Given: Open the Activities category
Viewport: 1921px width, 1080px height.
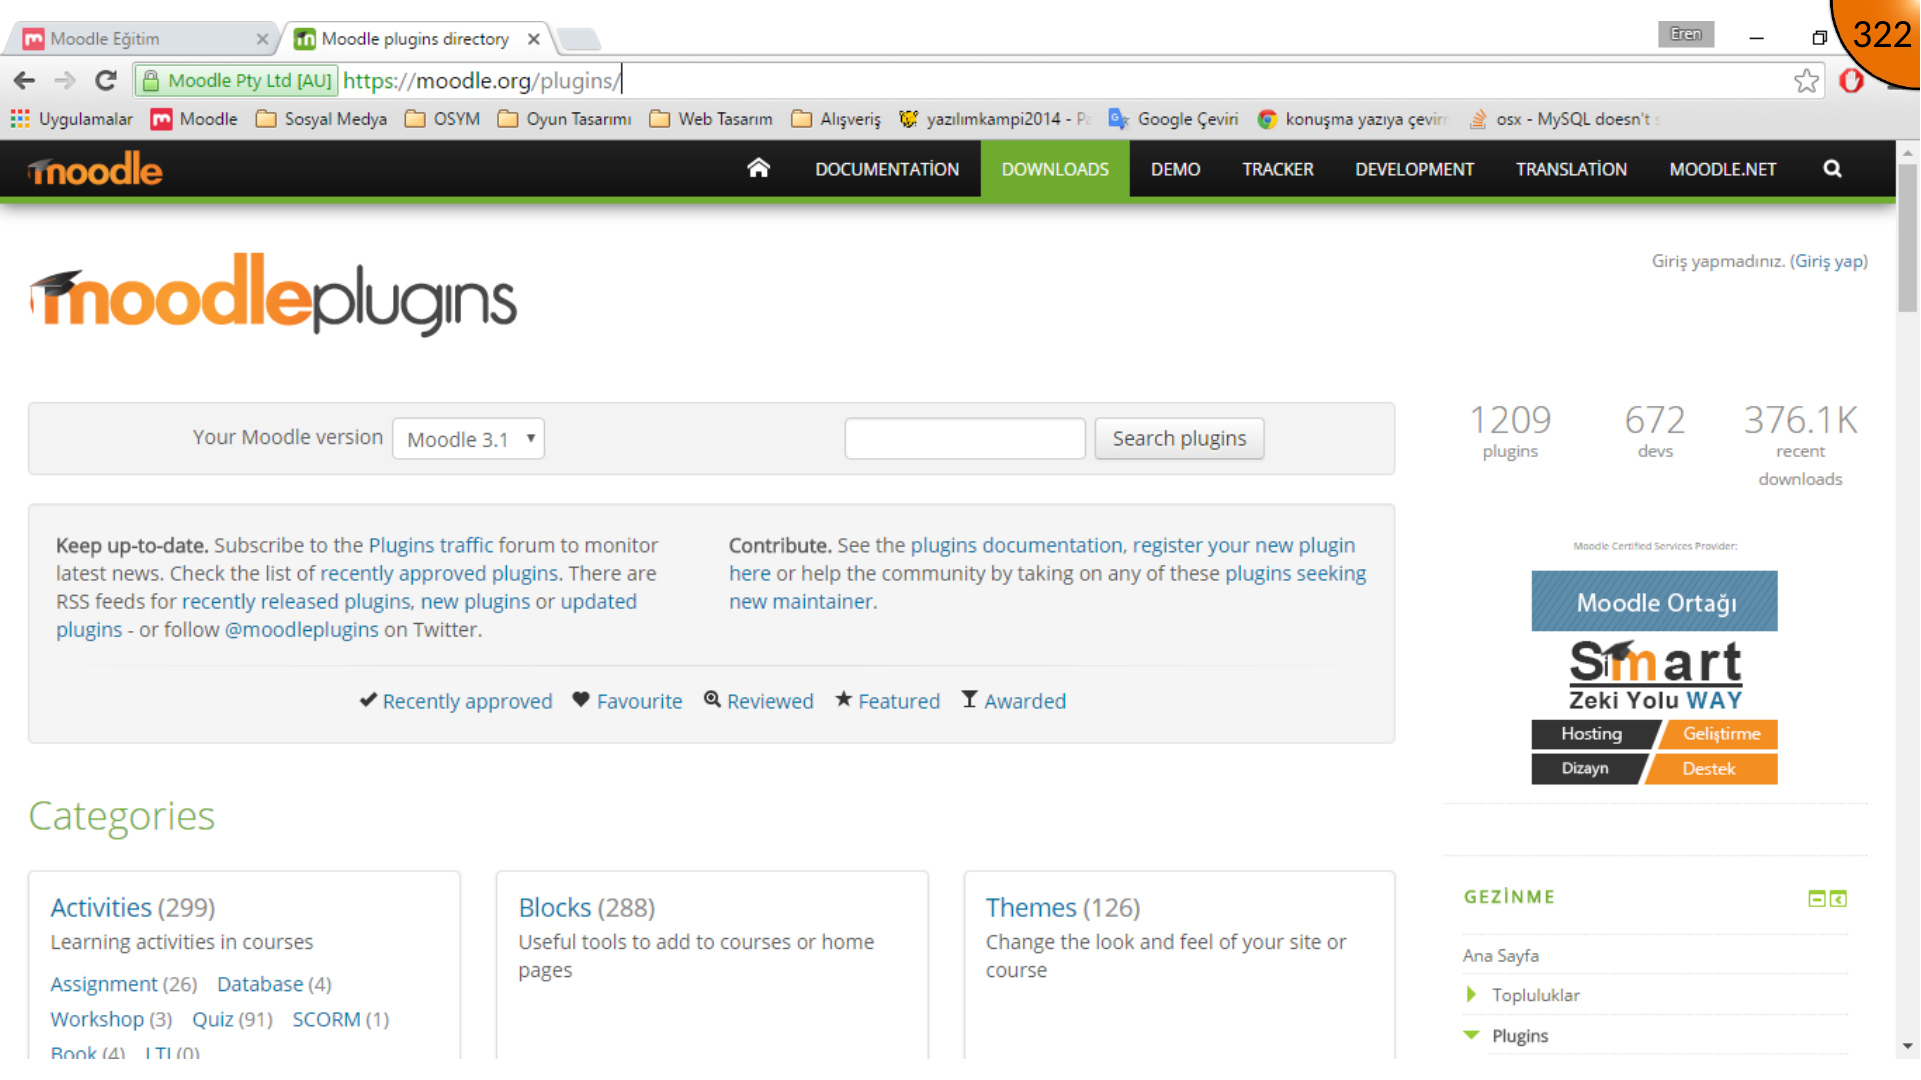Looking at the screenshot, I should point(101,907).
